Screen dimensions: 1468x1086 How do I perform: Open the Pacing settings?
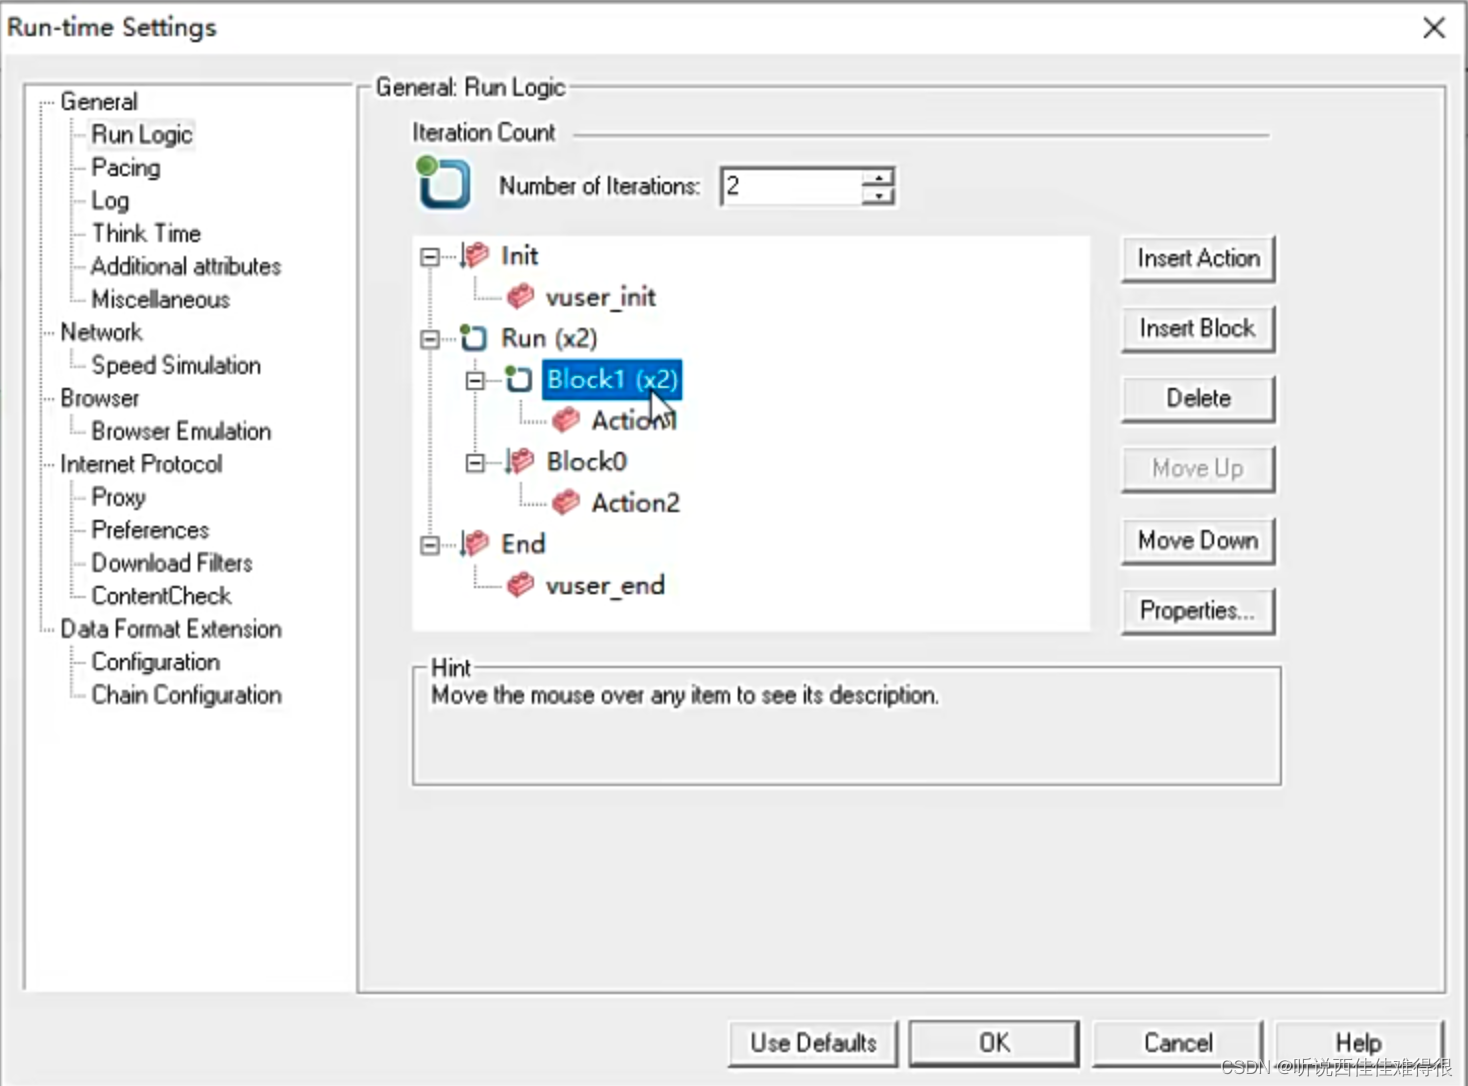(126, 167)
